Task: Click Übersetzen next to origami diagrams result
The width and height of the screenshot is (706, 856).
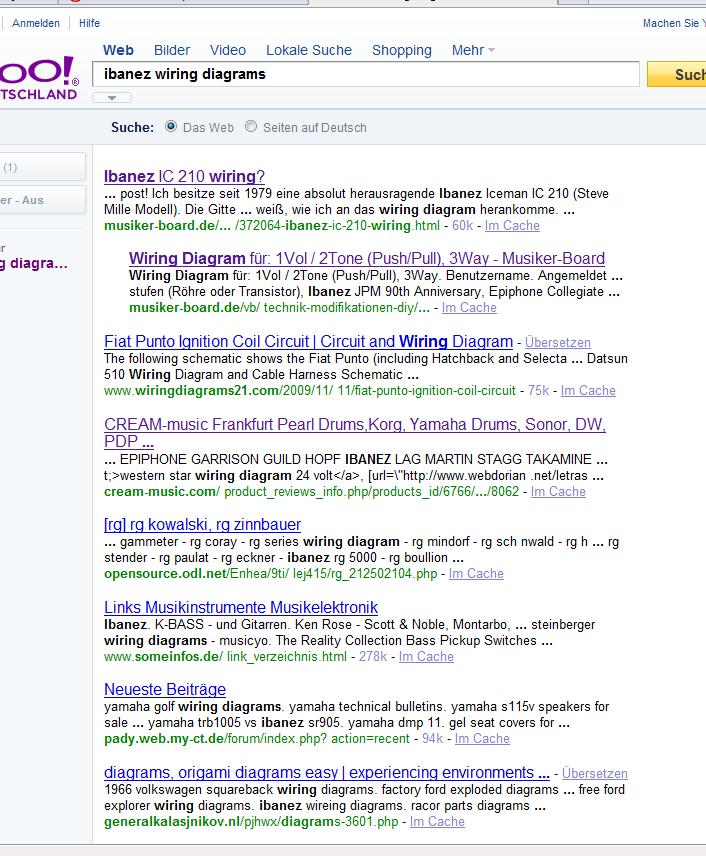Action: click(x=595, y=774)
